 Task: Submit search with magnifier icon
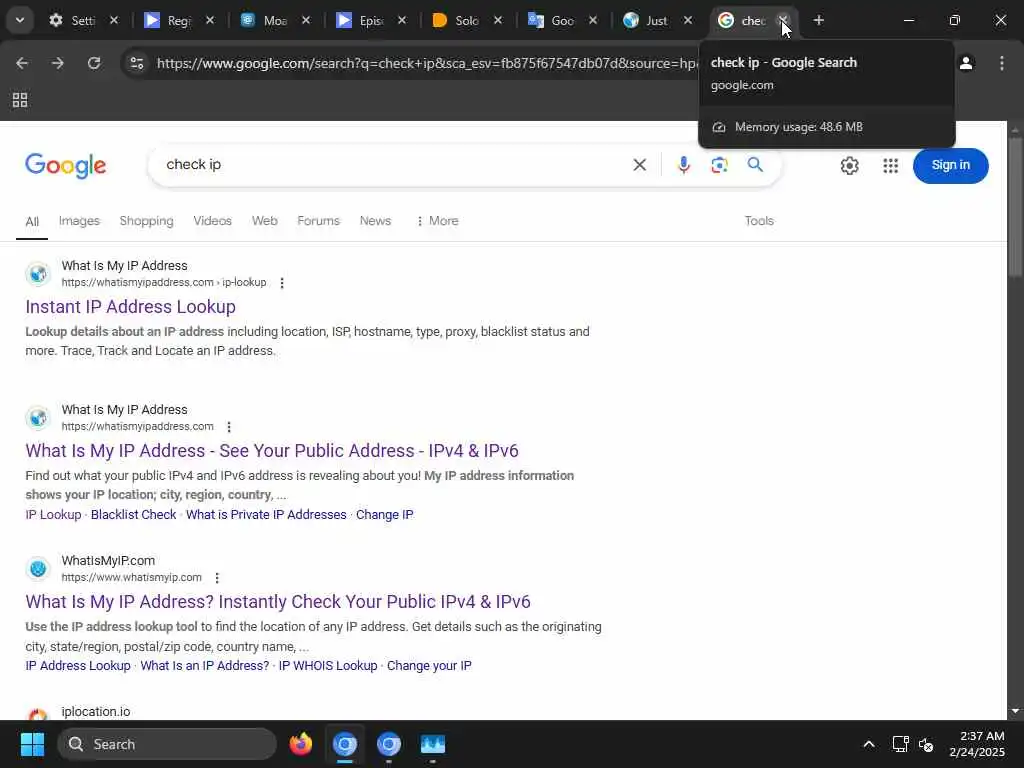click(755, 165)
